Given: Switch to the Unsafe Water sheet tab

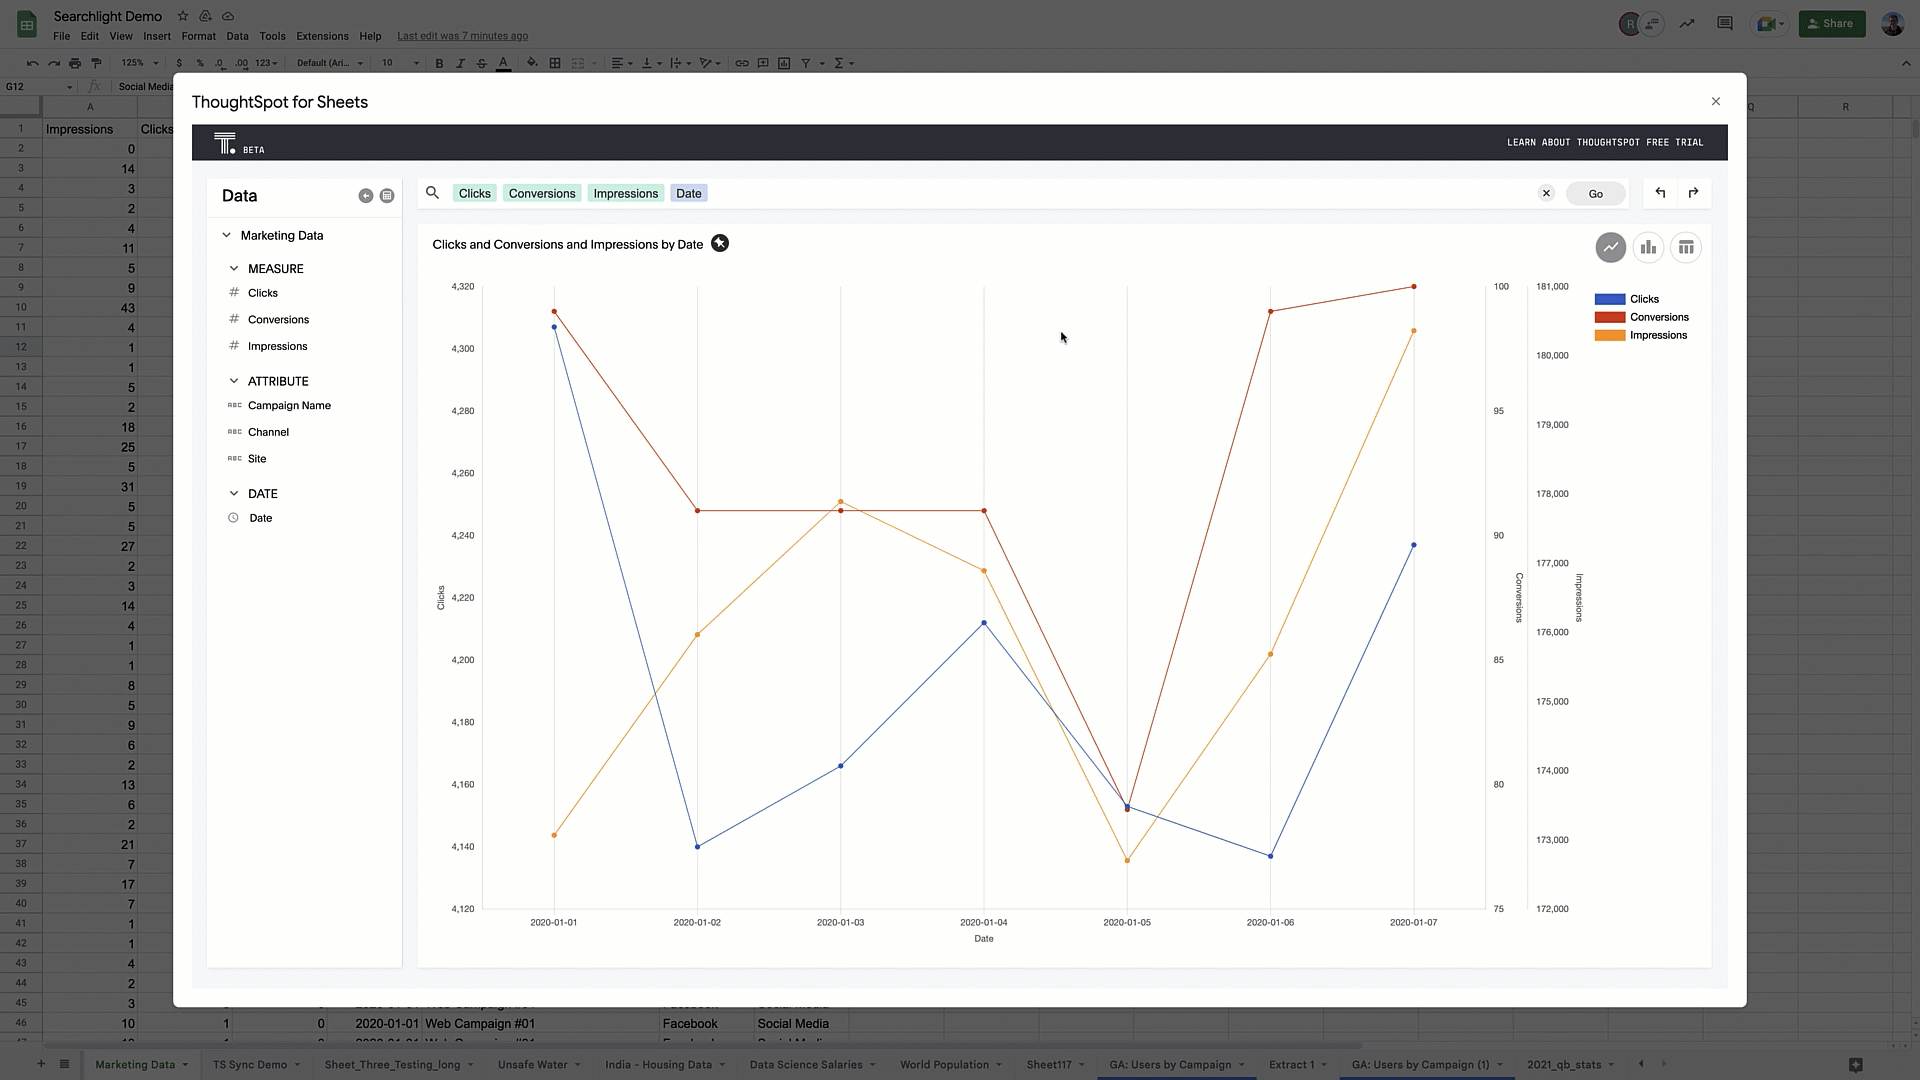Looking at the screenshot, I should [532, 1064].
